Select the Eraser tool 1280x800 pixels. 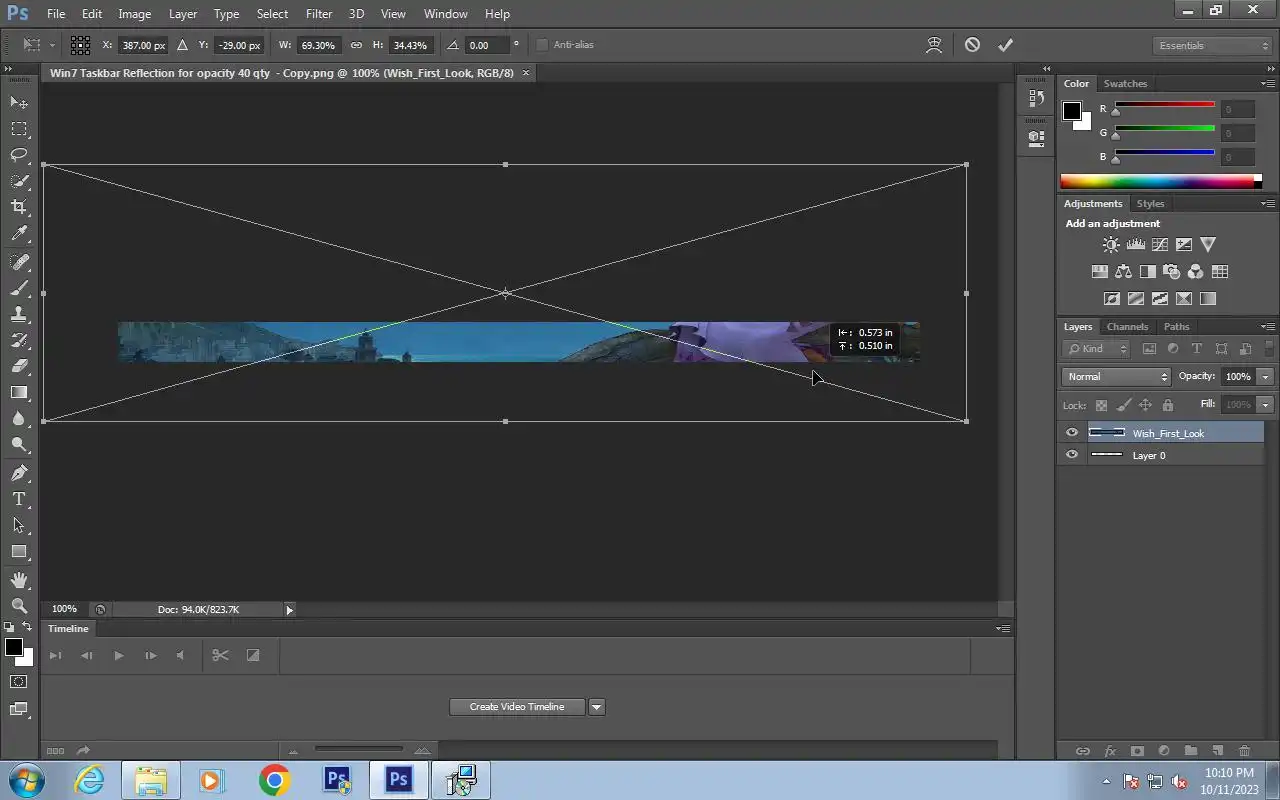click(x=19, y=366)
